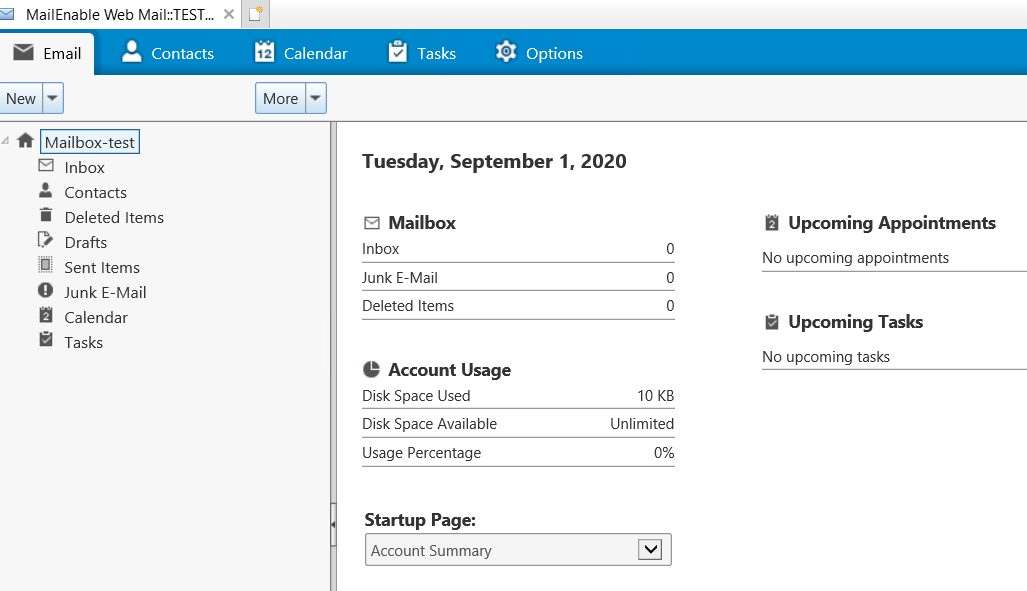Click the home icon beside Mailbox-test
The width and height of the screenshot is (1027, 591).
click(26, 140)
